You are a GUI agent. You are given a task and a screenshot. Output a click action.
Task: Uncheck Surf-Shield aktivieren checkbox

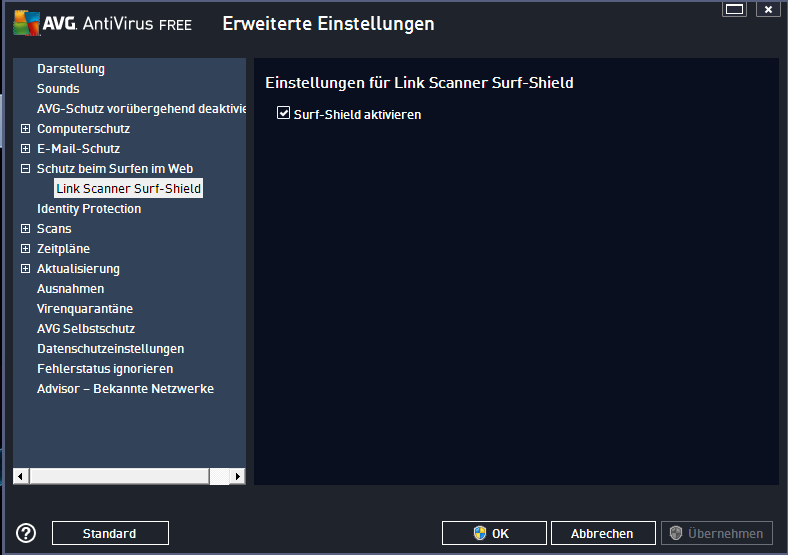(283, 113)
